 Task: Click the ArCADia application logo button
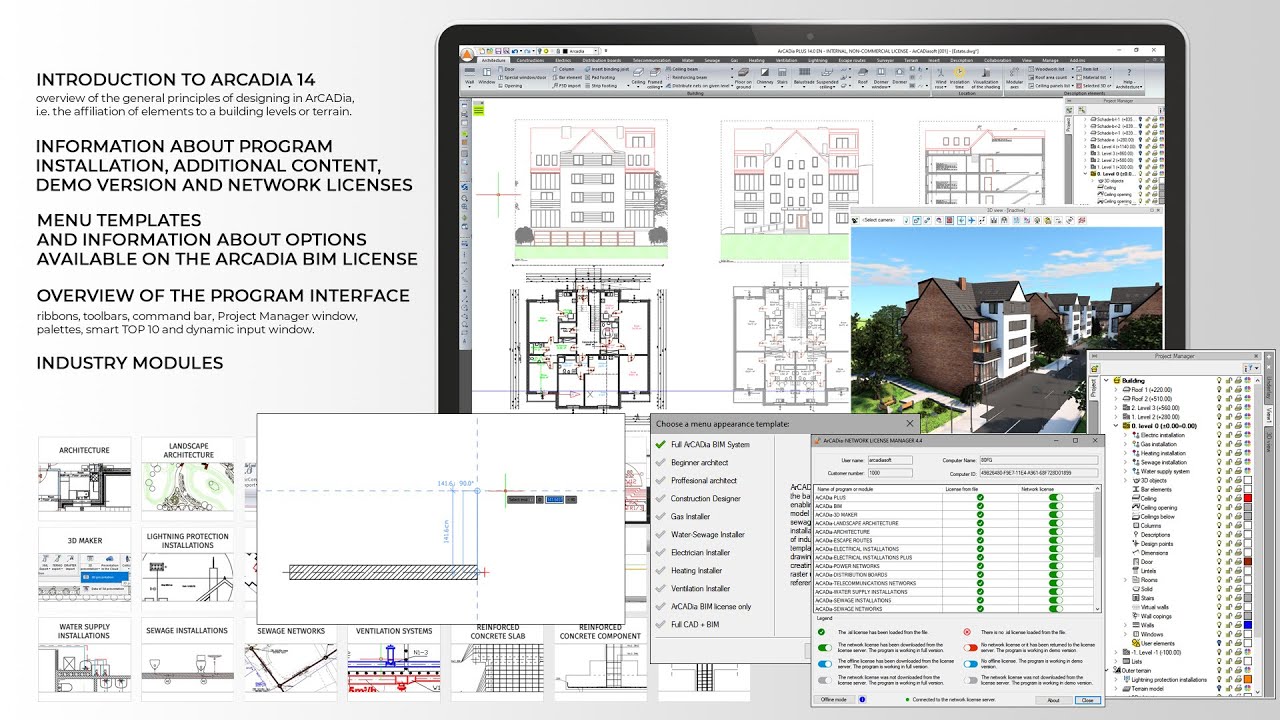467,54
